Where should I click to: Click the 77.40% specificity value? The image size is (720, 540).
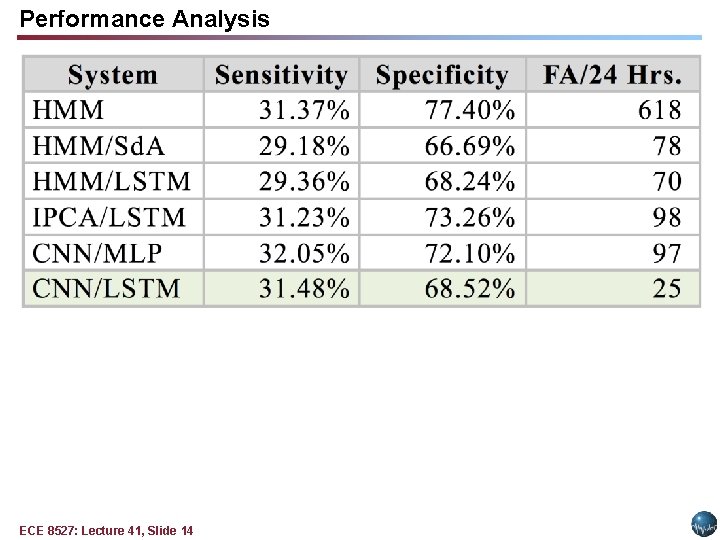[x=469, y=110]
